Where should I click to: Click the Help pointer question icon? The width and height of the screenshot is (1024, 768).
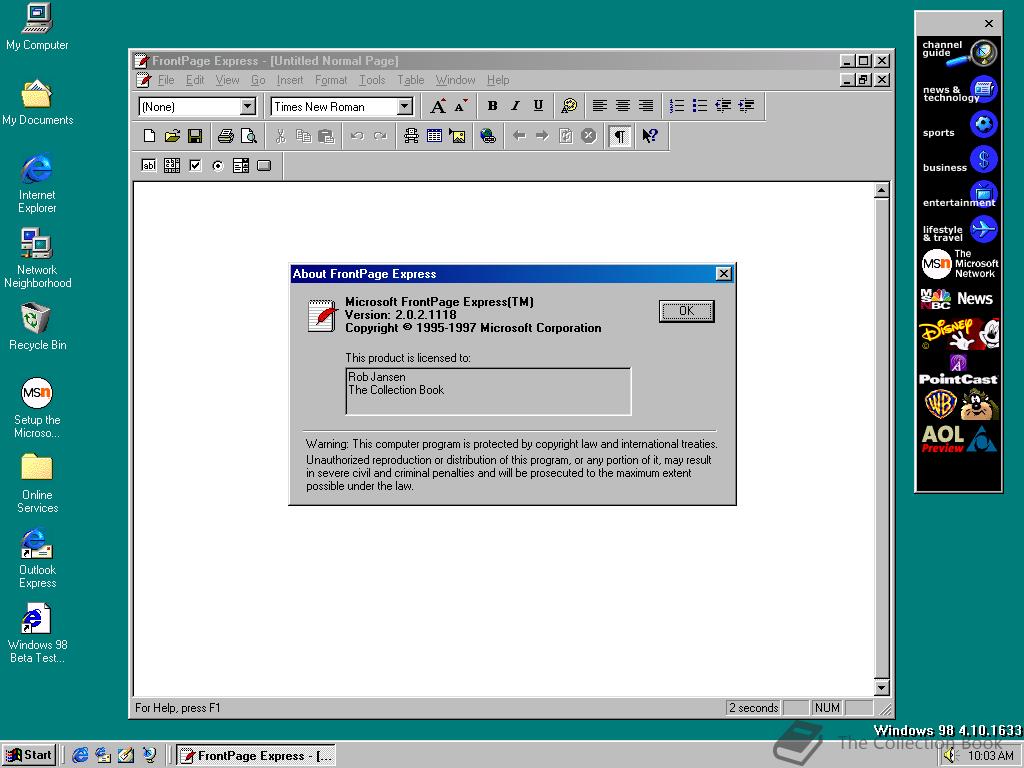[x=650, y=136]
